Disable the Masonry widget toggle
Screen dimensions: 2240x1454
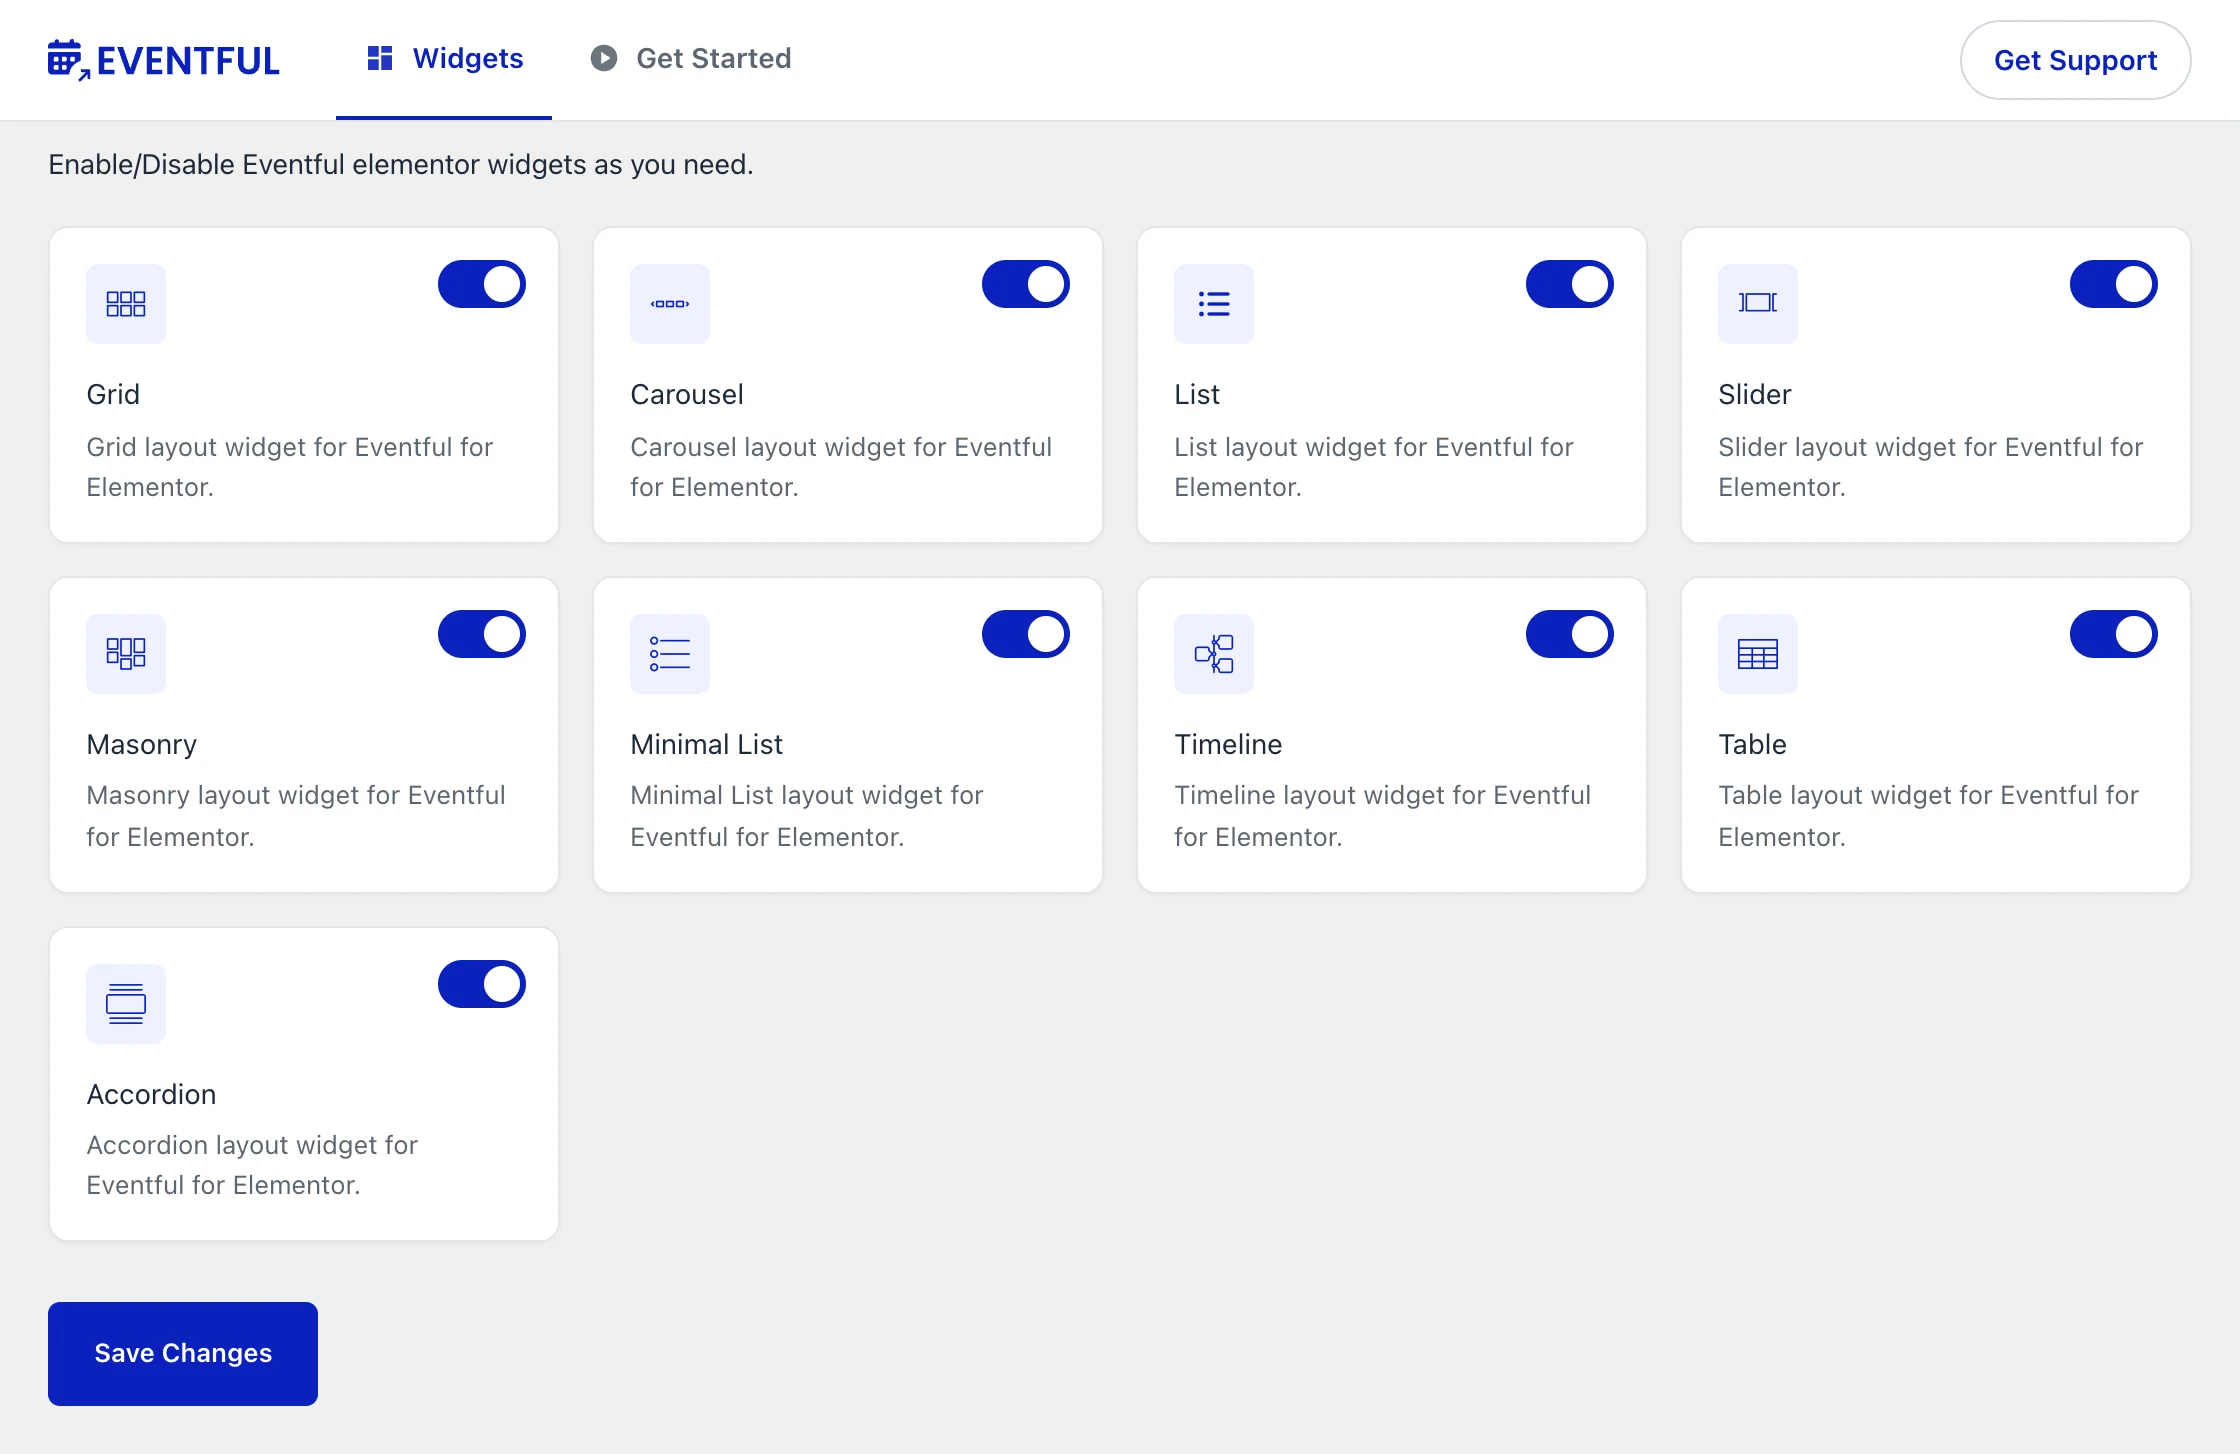tap(482, 634)
